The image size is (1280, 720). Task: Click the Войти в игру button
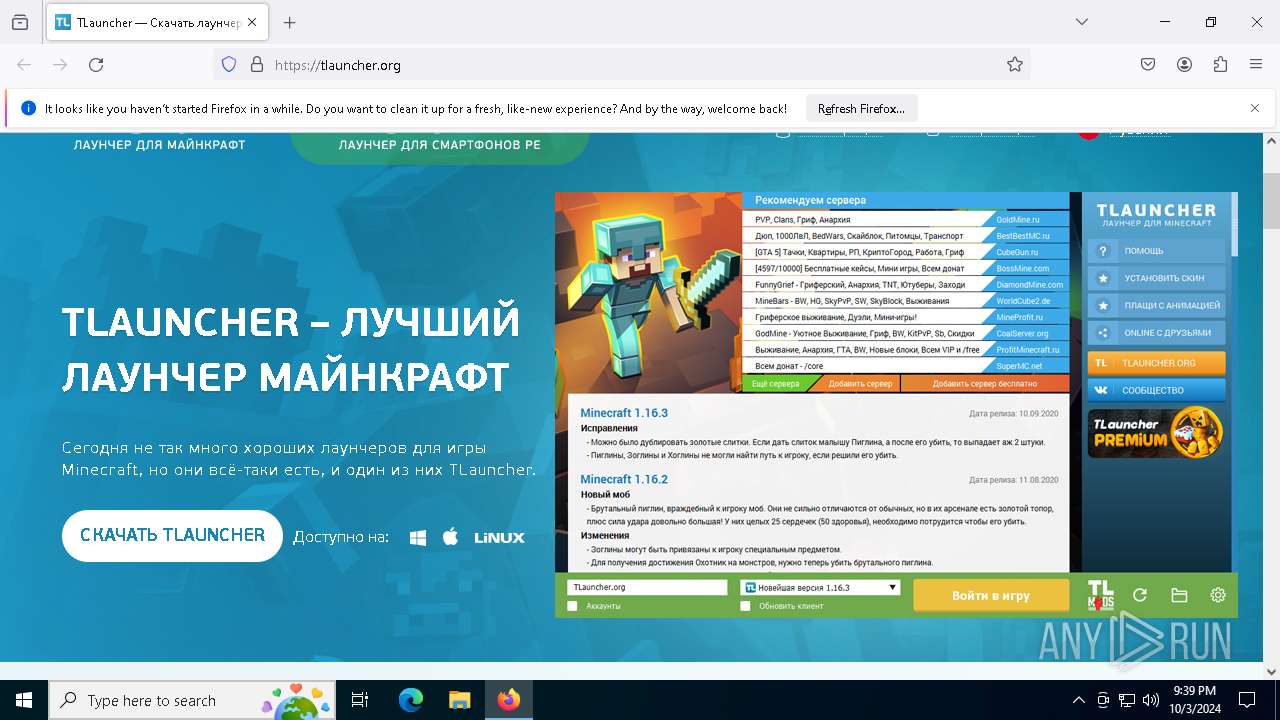(990, 595)
